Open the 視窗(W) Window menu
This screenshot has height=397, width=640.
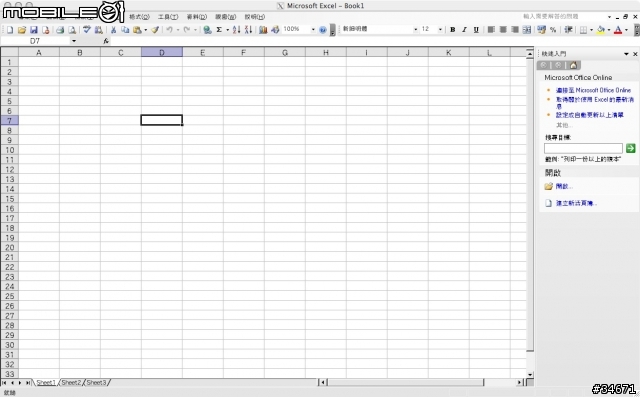pyautogui.click(x=226, y=17)
